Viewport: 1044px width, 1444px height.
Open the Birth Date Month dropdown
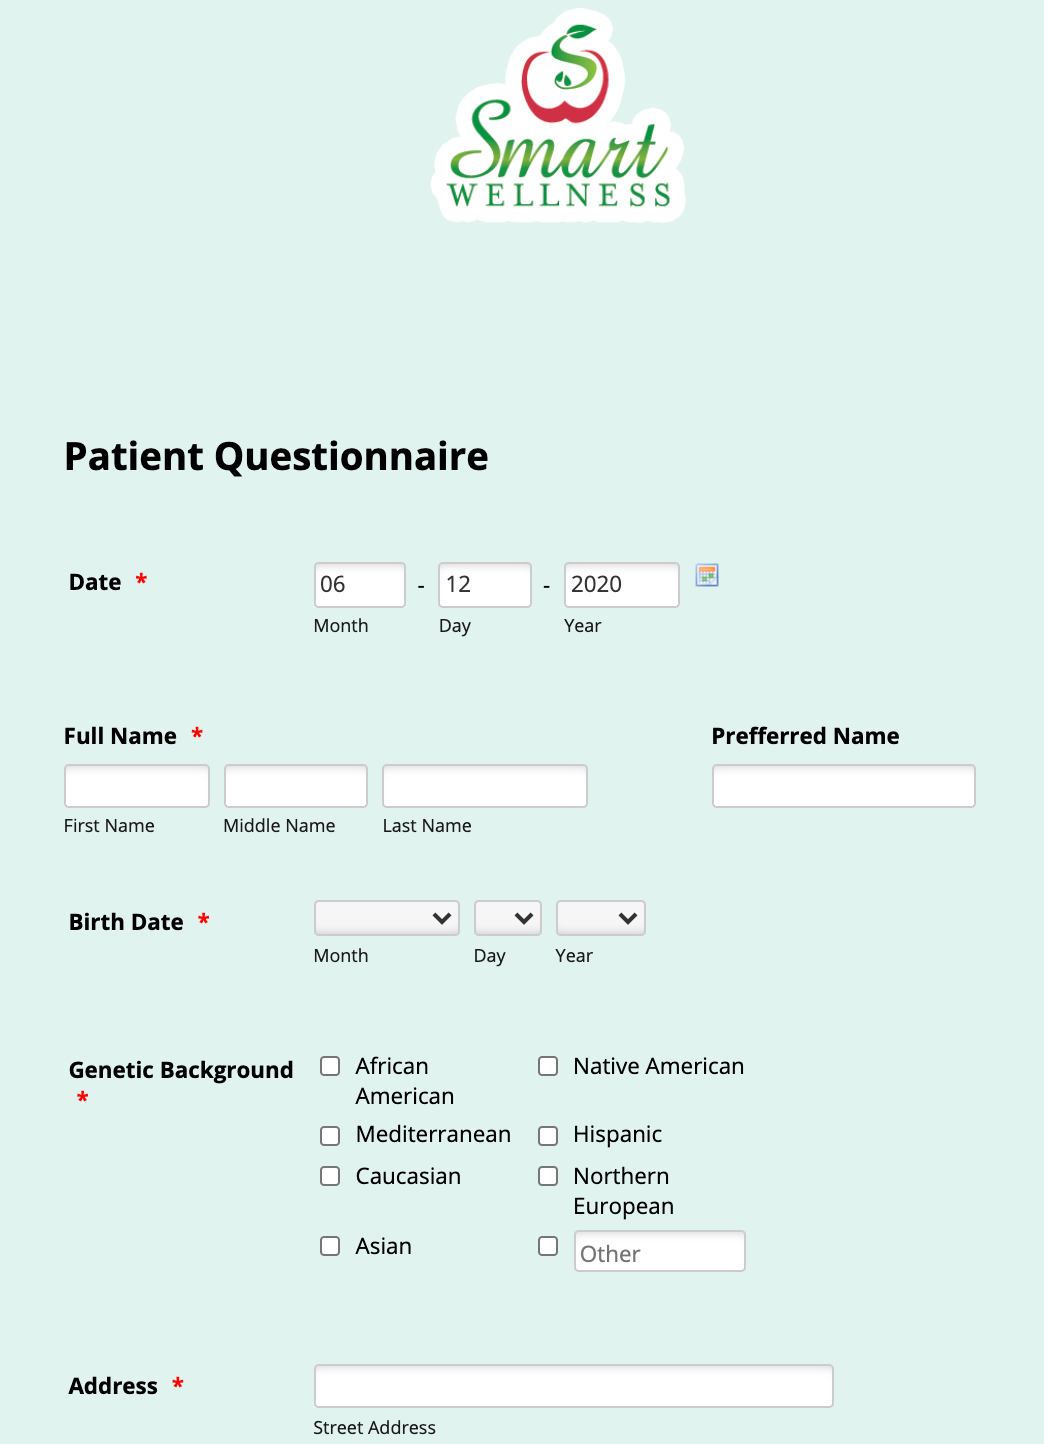386,918
